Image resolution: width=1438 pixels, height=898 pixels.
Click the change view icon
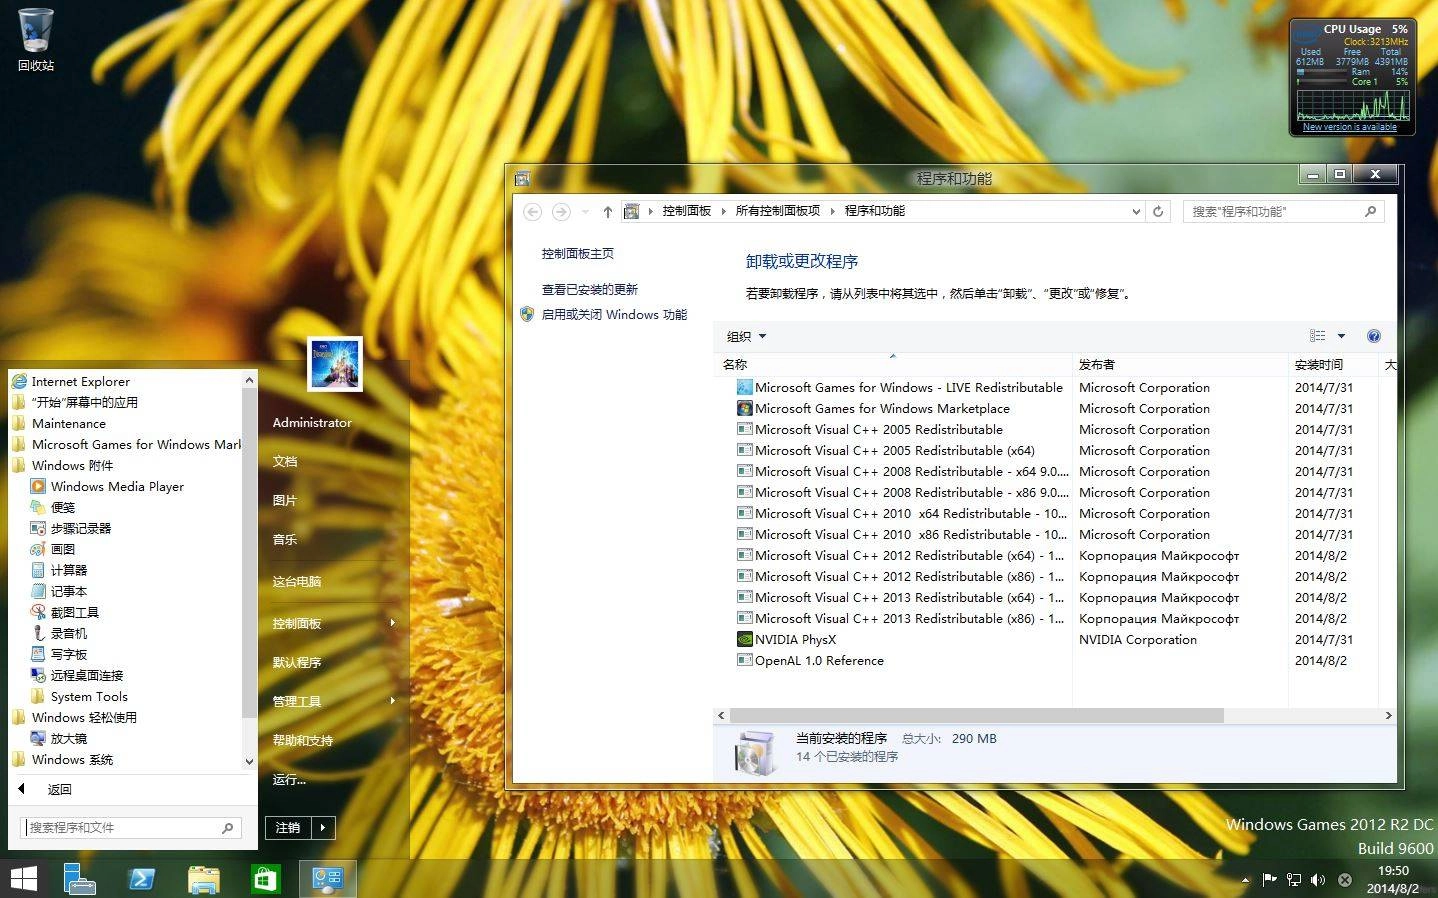click(x=1318, y=336)
